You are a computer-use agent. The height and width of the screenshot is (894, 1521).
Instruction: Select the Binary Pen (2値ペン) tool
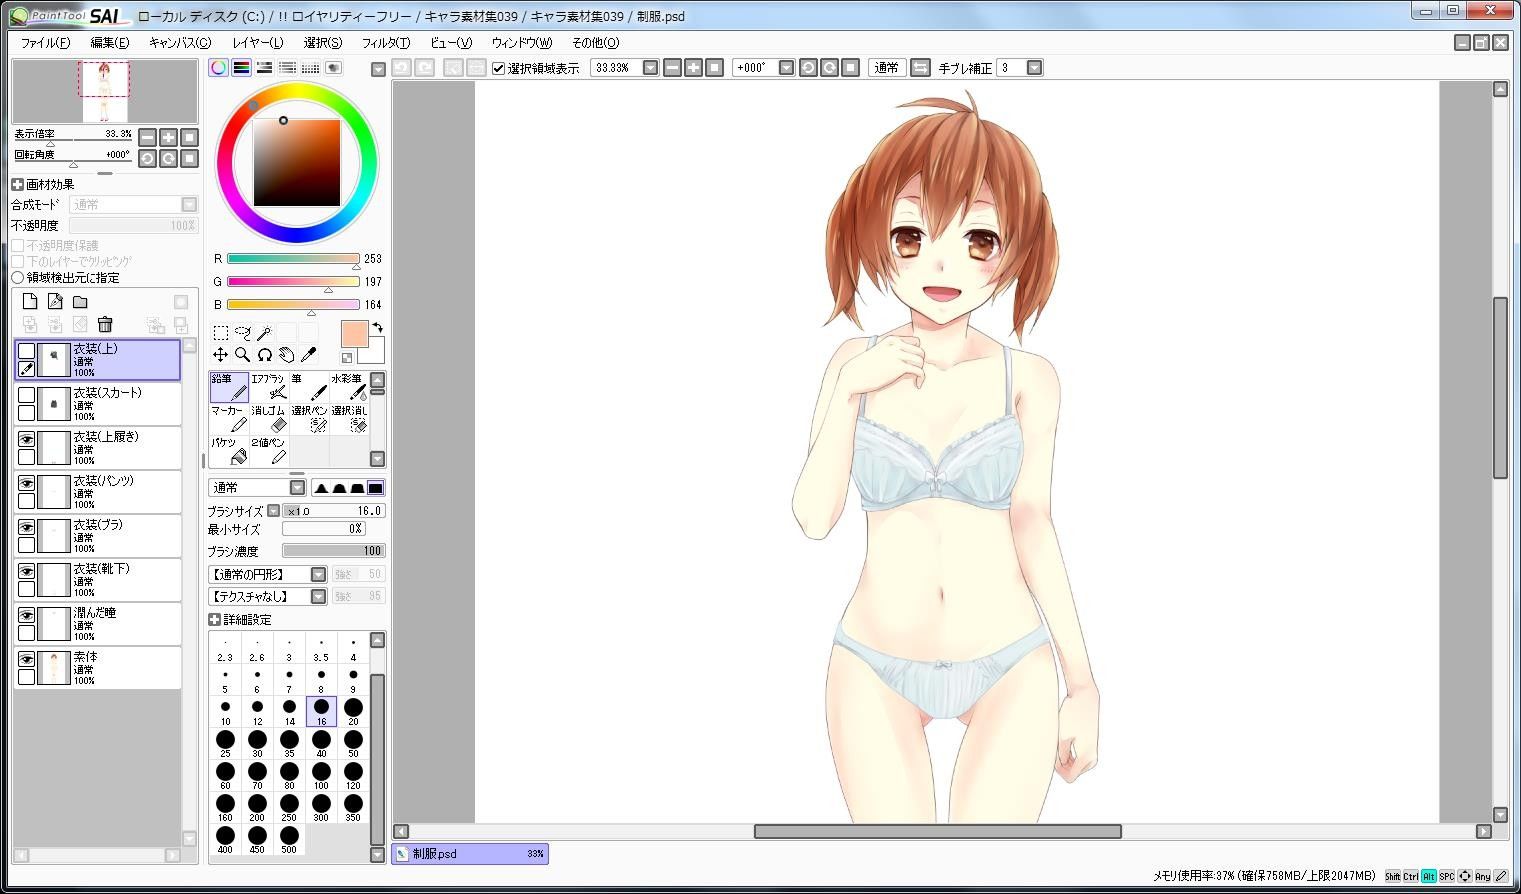pyautogui.click(x=269, y=451)
